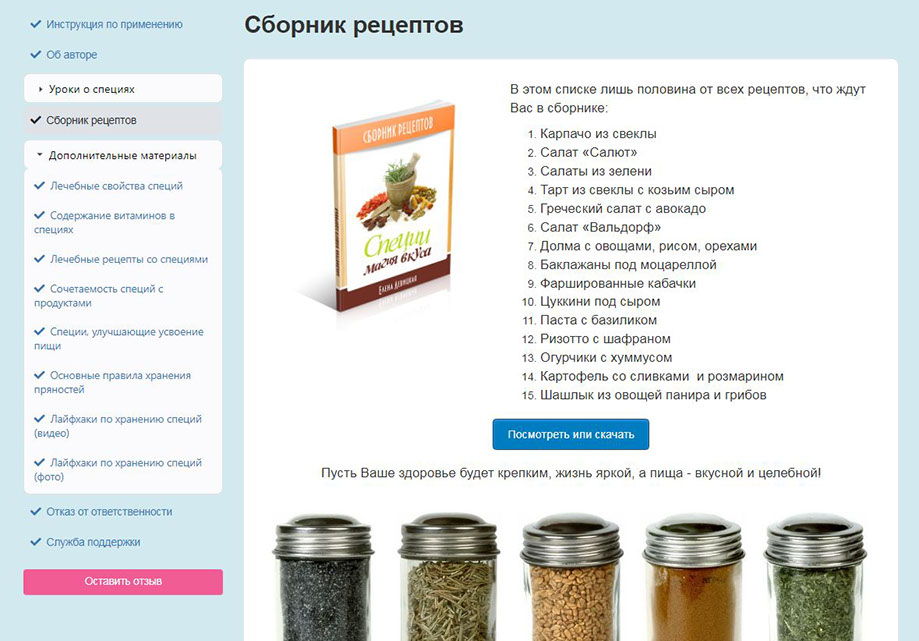Click the pink Оставить отзыв button

point(123,582)
